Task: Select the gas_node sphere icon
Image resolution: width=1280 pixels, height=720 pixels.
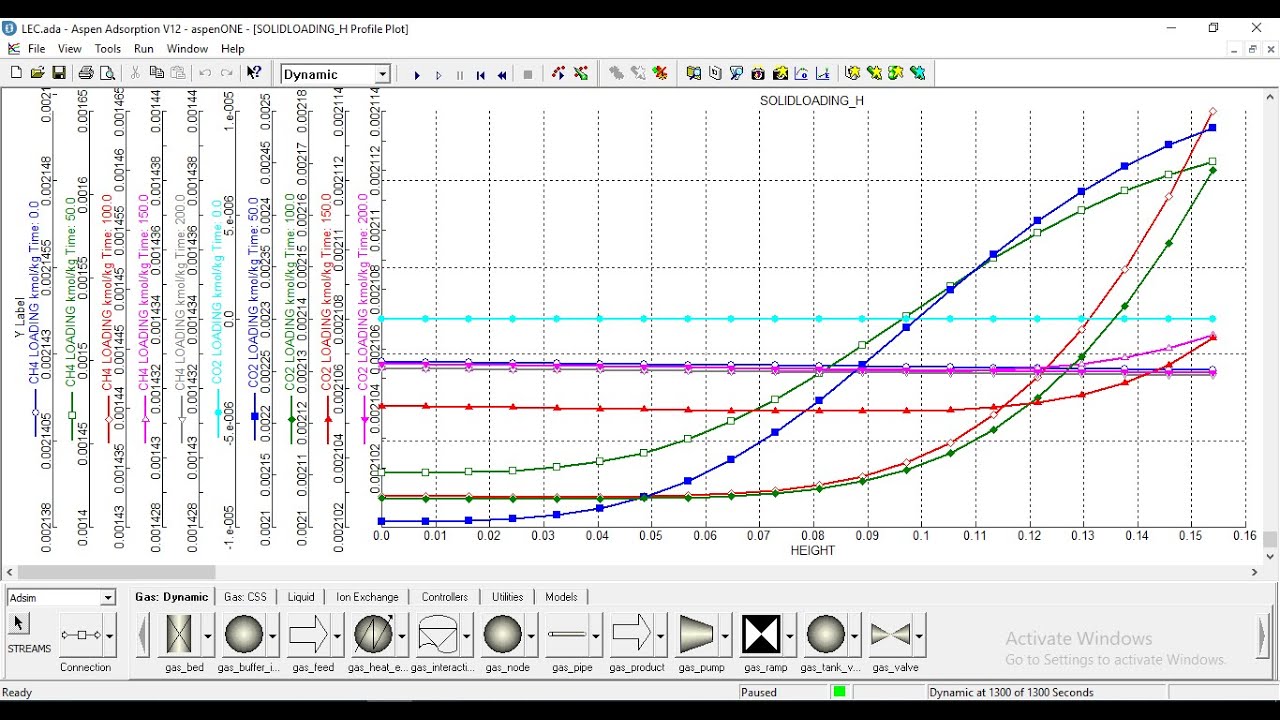Action: 502,635
